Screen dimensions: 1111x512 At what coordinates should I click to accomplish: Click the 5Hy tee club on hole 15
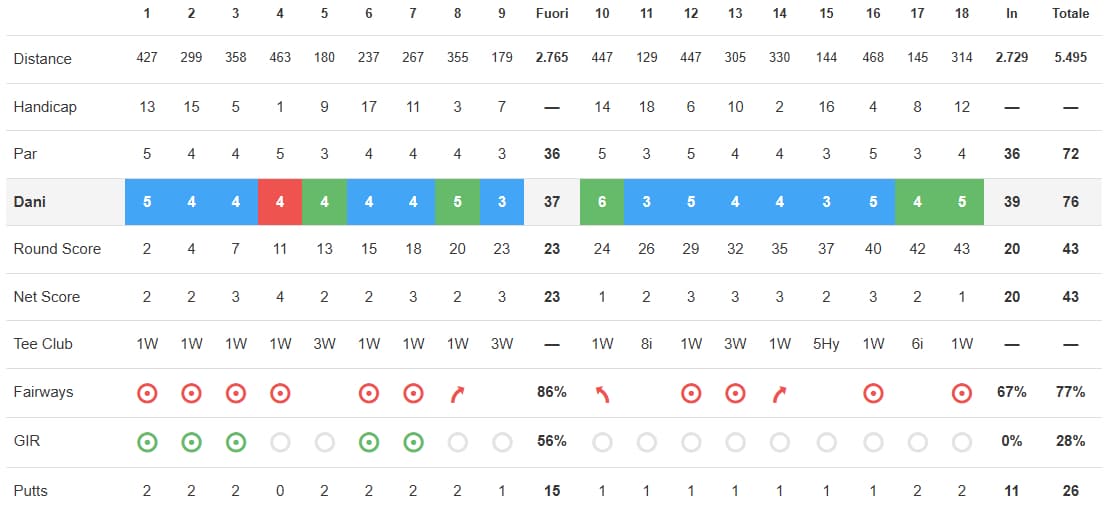coord(826,344)
